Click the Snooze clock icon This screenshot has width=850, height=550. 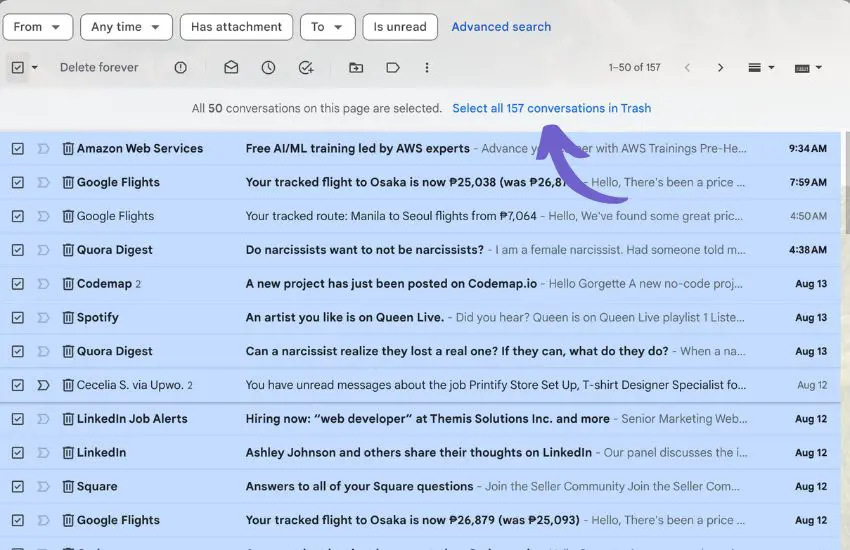pyautogui.click(x=268, y=67)
